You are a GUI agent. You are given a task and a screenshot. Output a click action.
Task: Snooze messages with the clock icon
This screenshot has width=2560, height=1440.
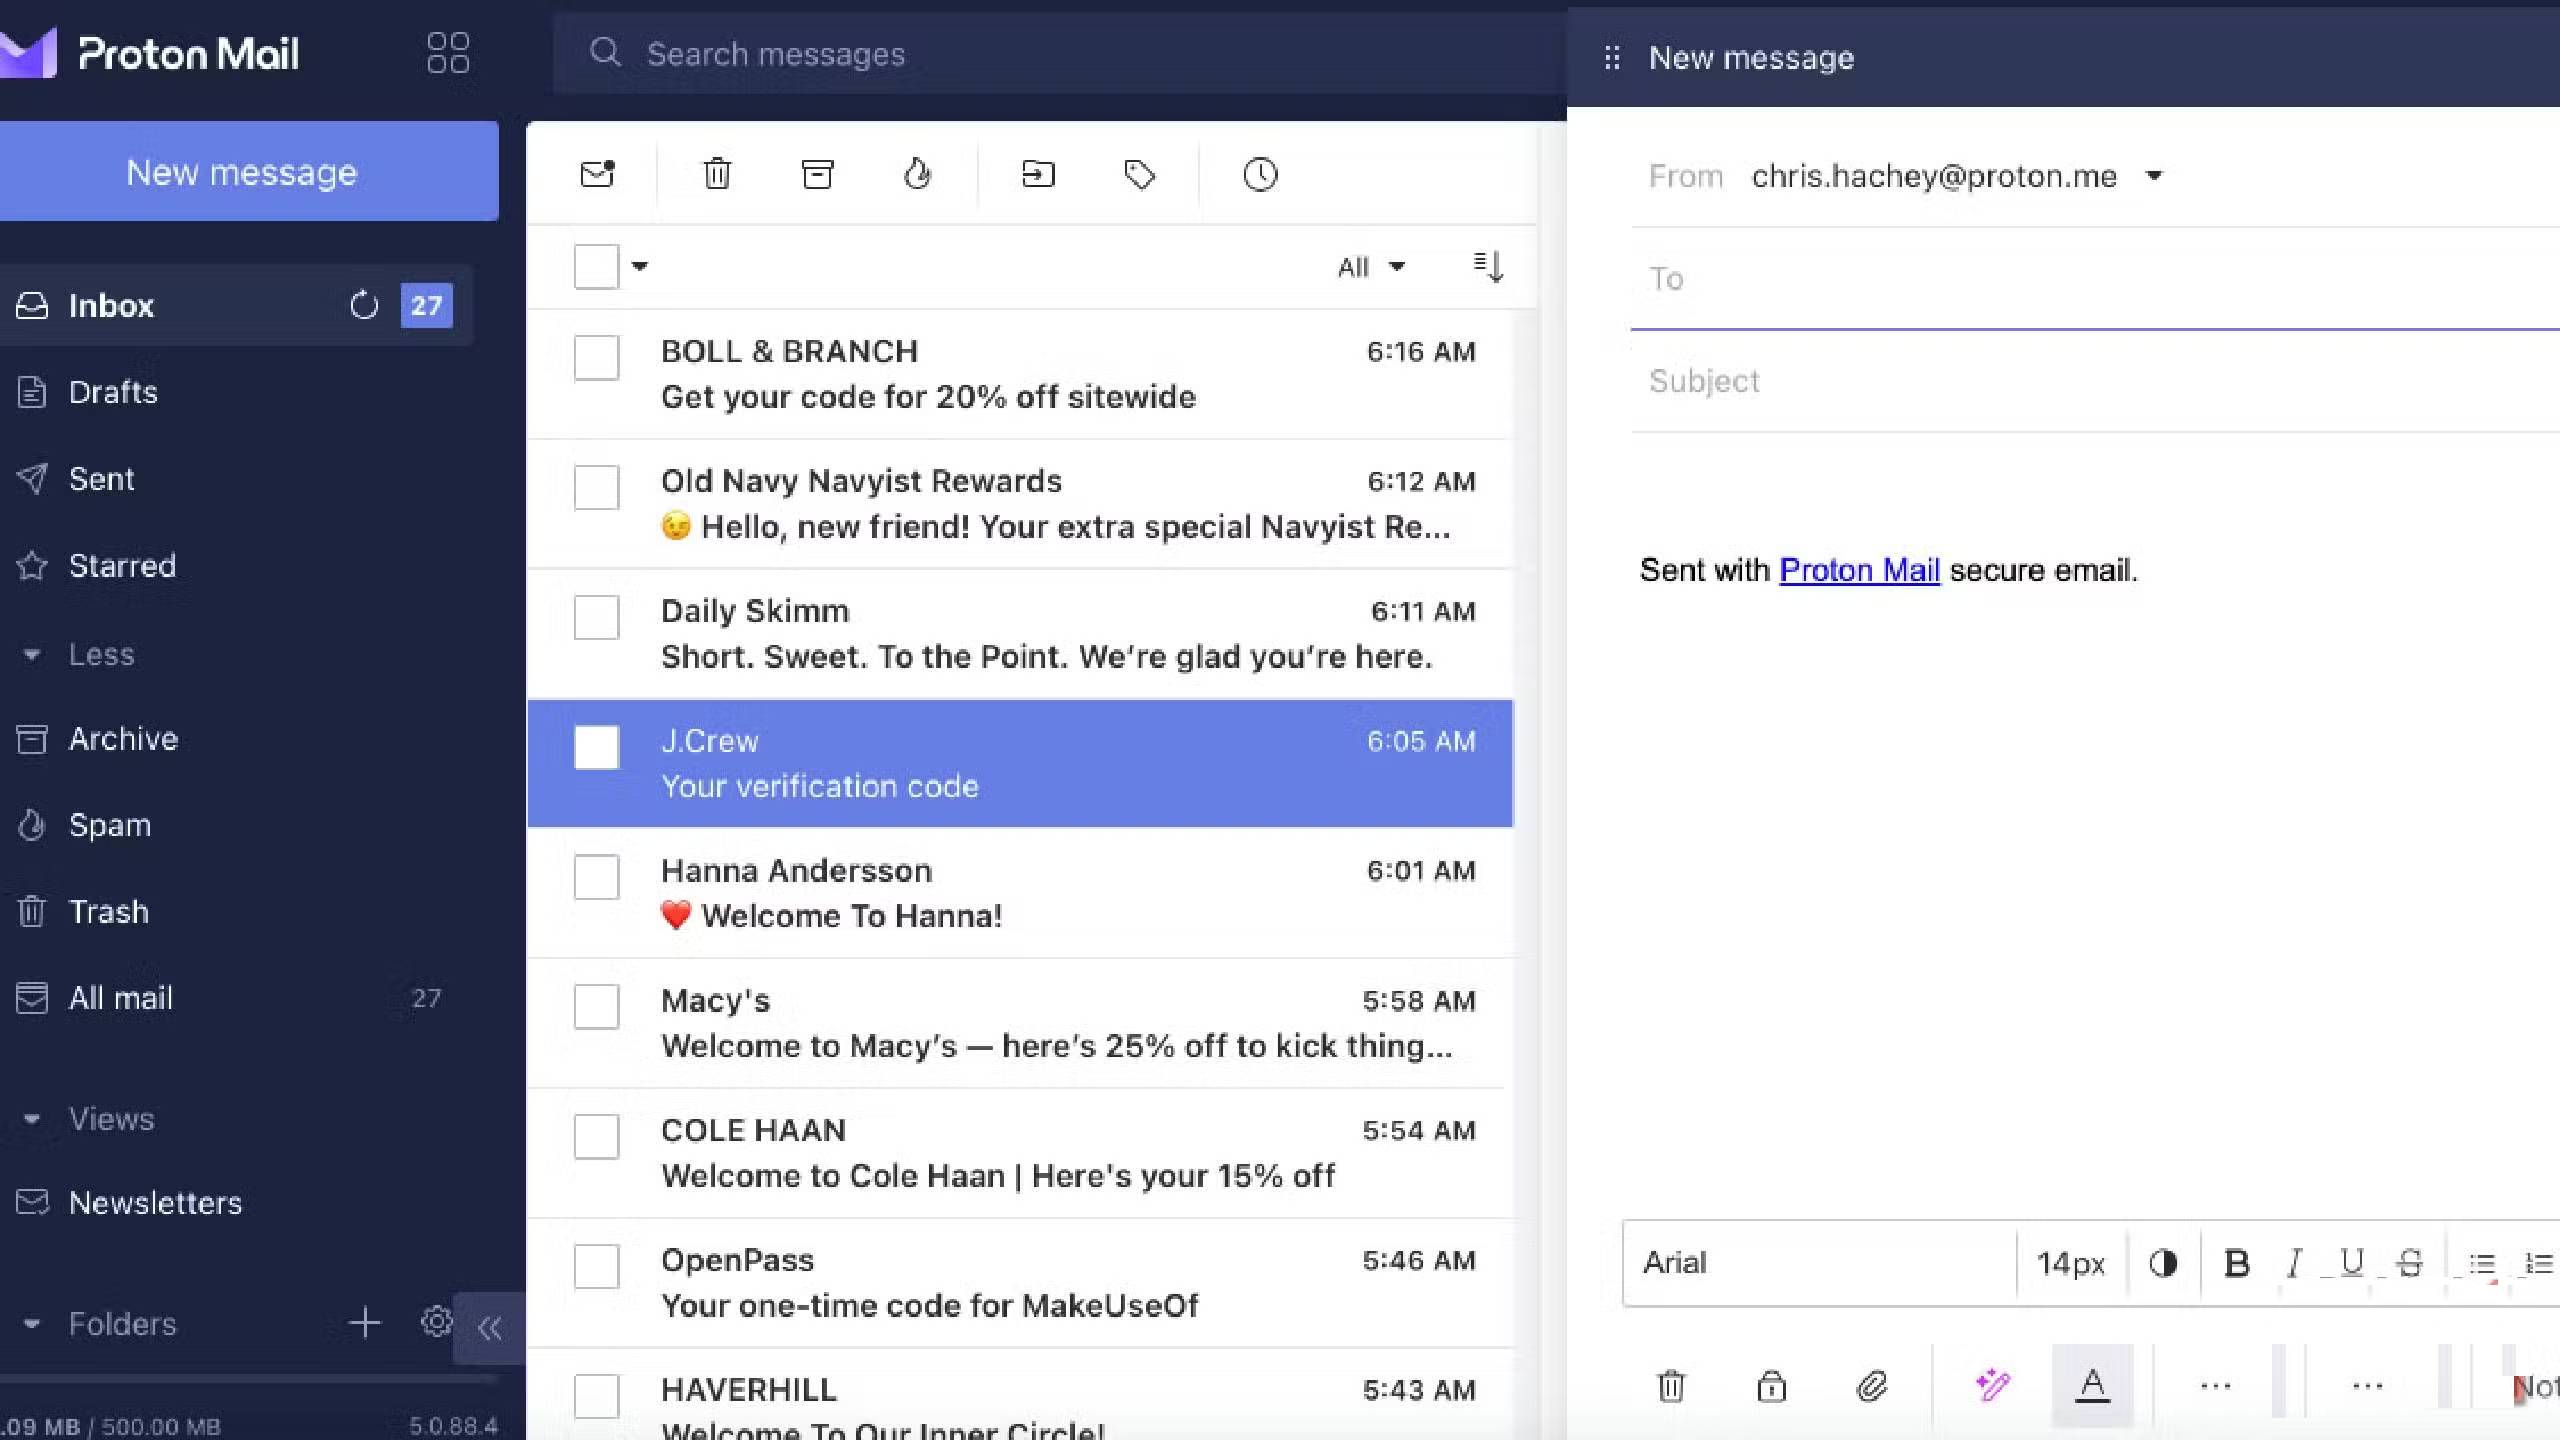tap(1259, 173)
